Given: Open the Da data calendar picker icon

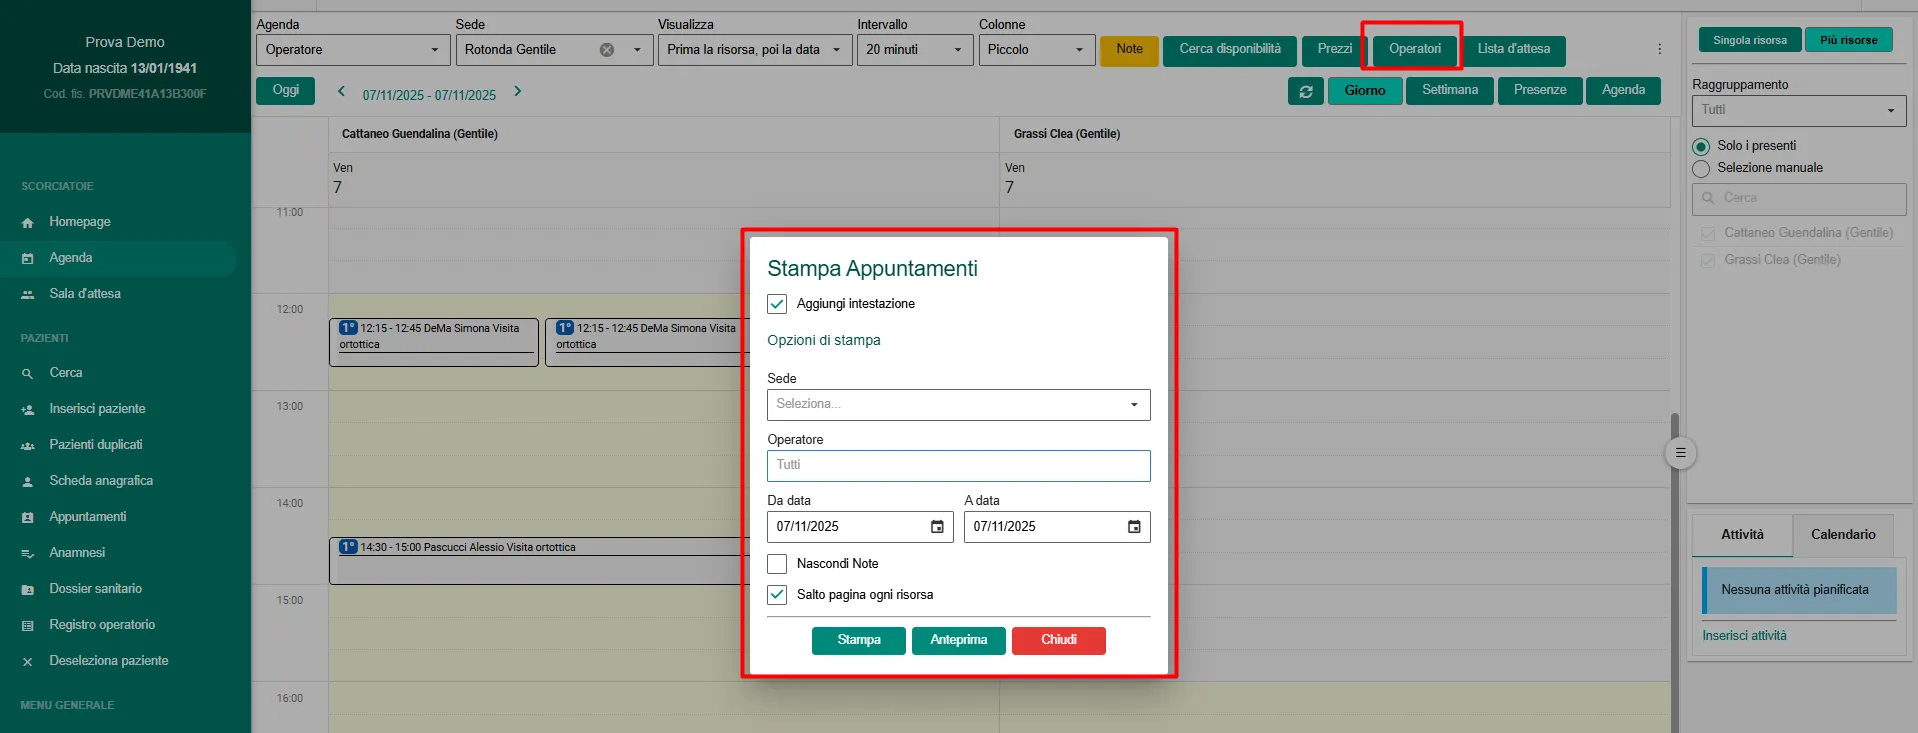Looking at the screenshot, I should tap(937, 527).
